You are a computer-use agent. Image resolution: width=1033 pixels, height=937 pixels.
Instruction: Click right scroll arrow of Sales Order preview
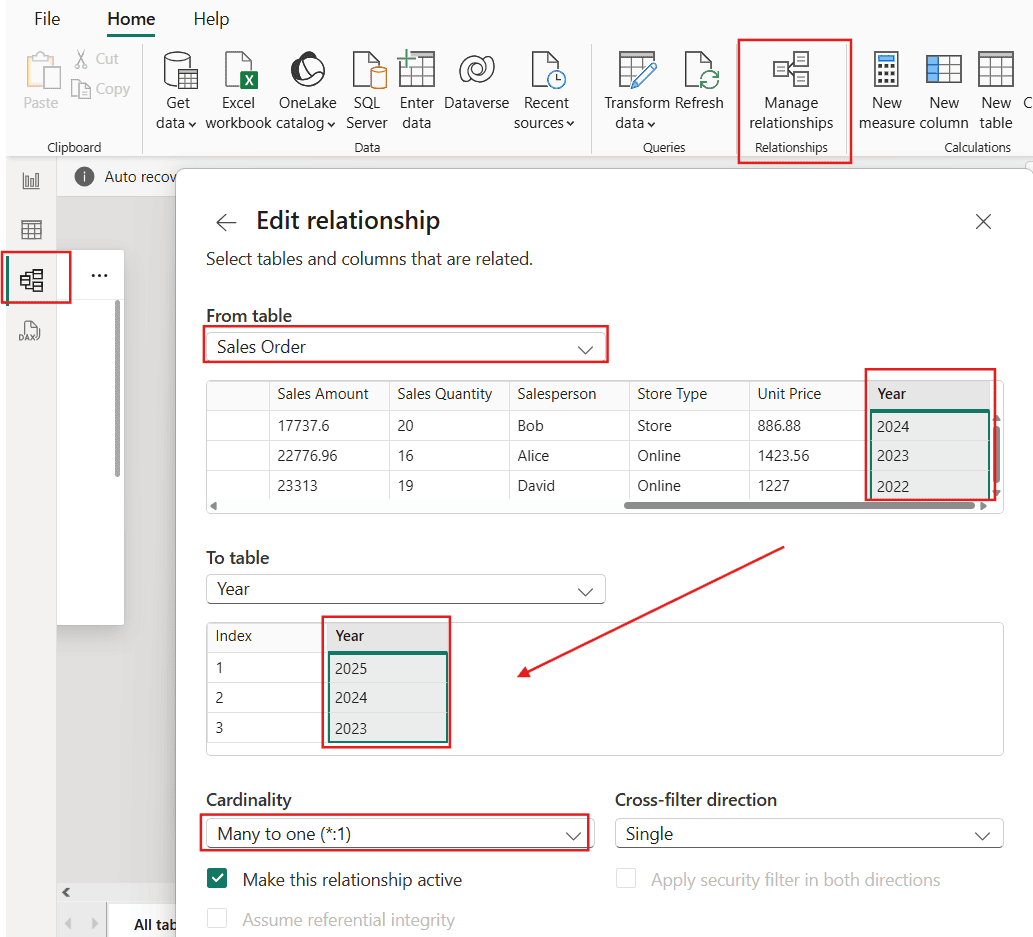click(x=983, y=506)
